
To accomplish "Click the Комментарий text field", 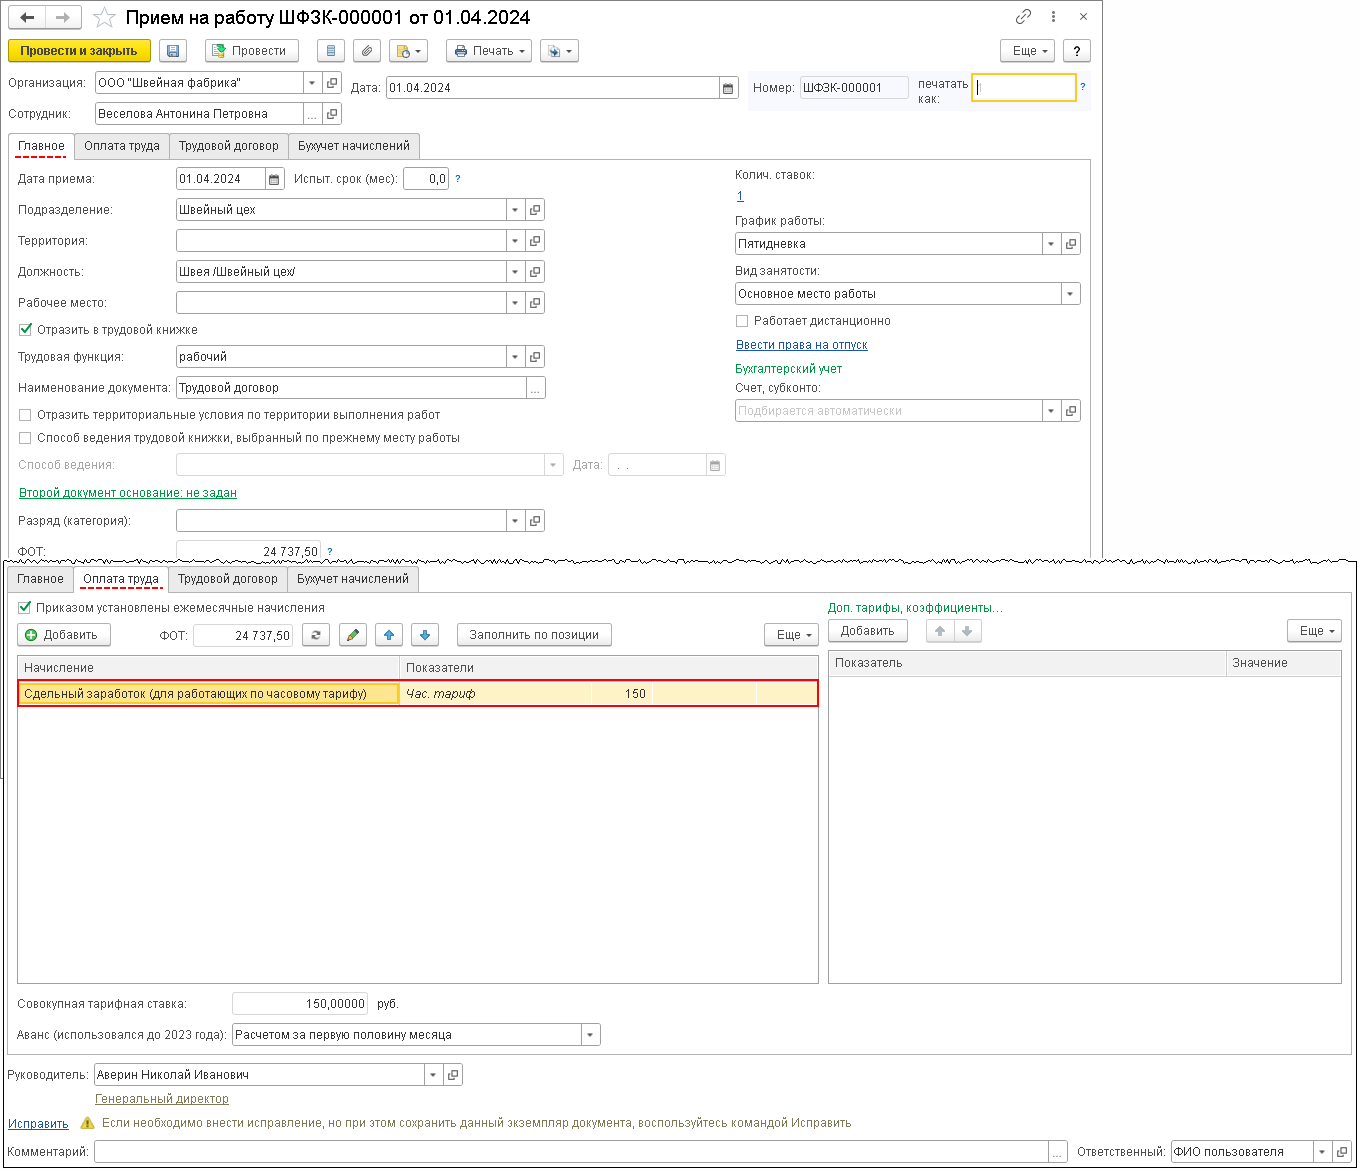I will [x=571, y=1152].
